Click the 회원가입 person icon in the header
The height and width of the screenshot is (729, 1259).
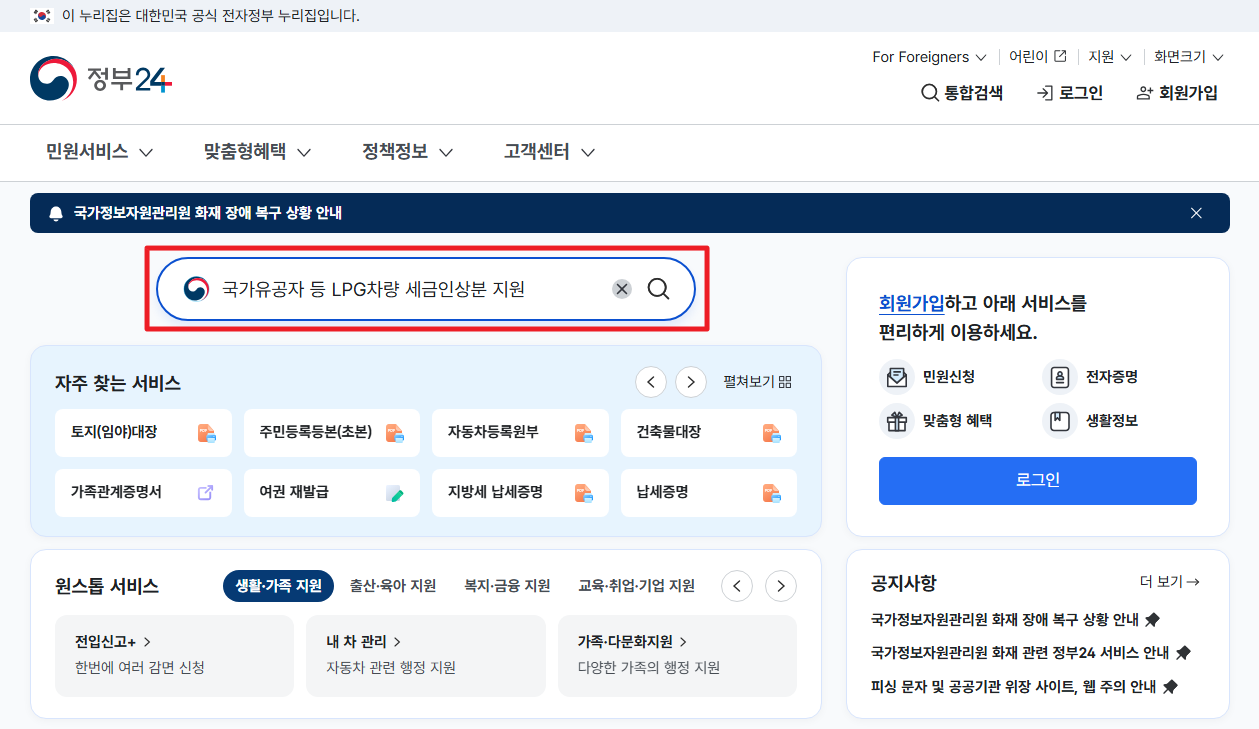(1143, 92)
